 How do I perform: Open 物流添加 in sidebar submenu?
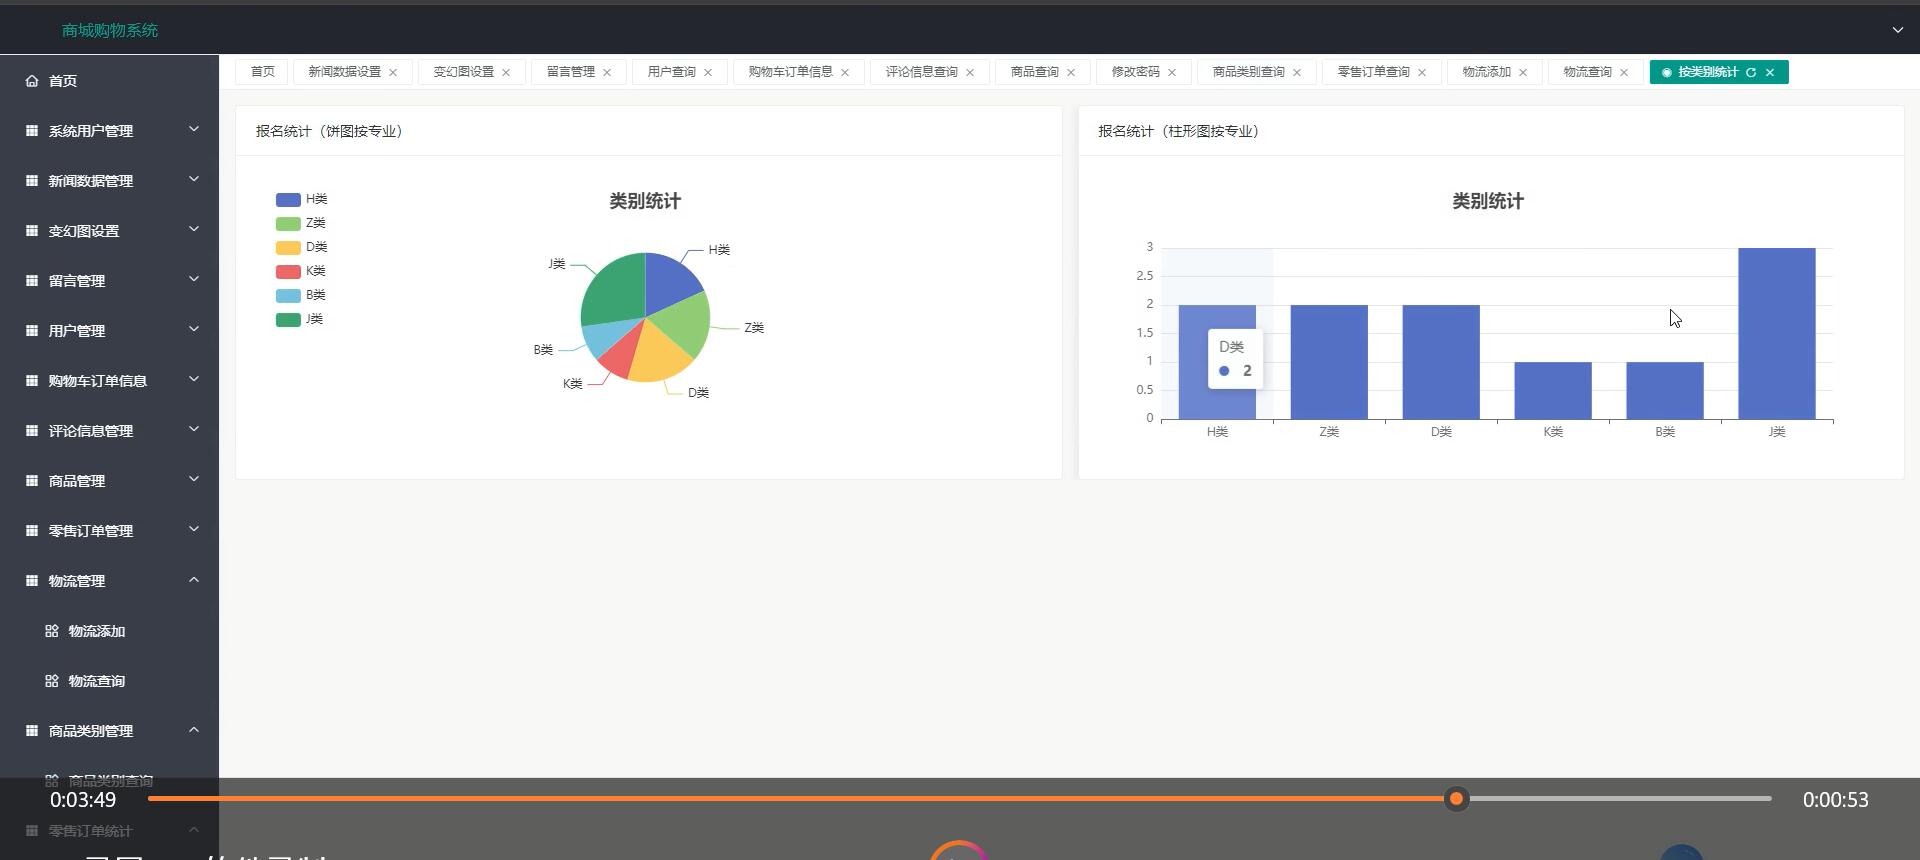coord(97,631)
